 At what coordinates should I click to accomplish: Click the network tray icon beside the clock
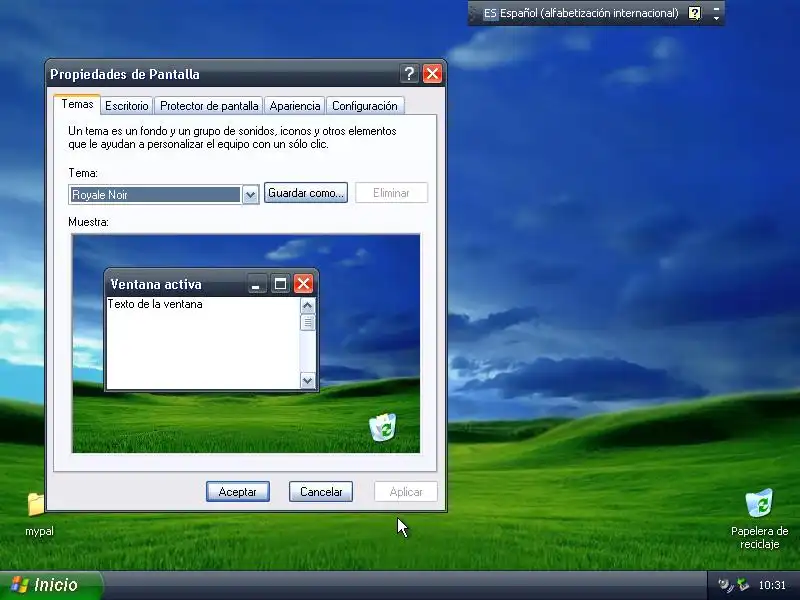(x=744, y=585)
